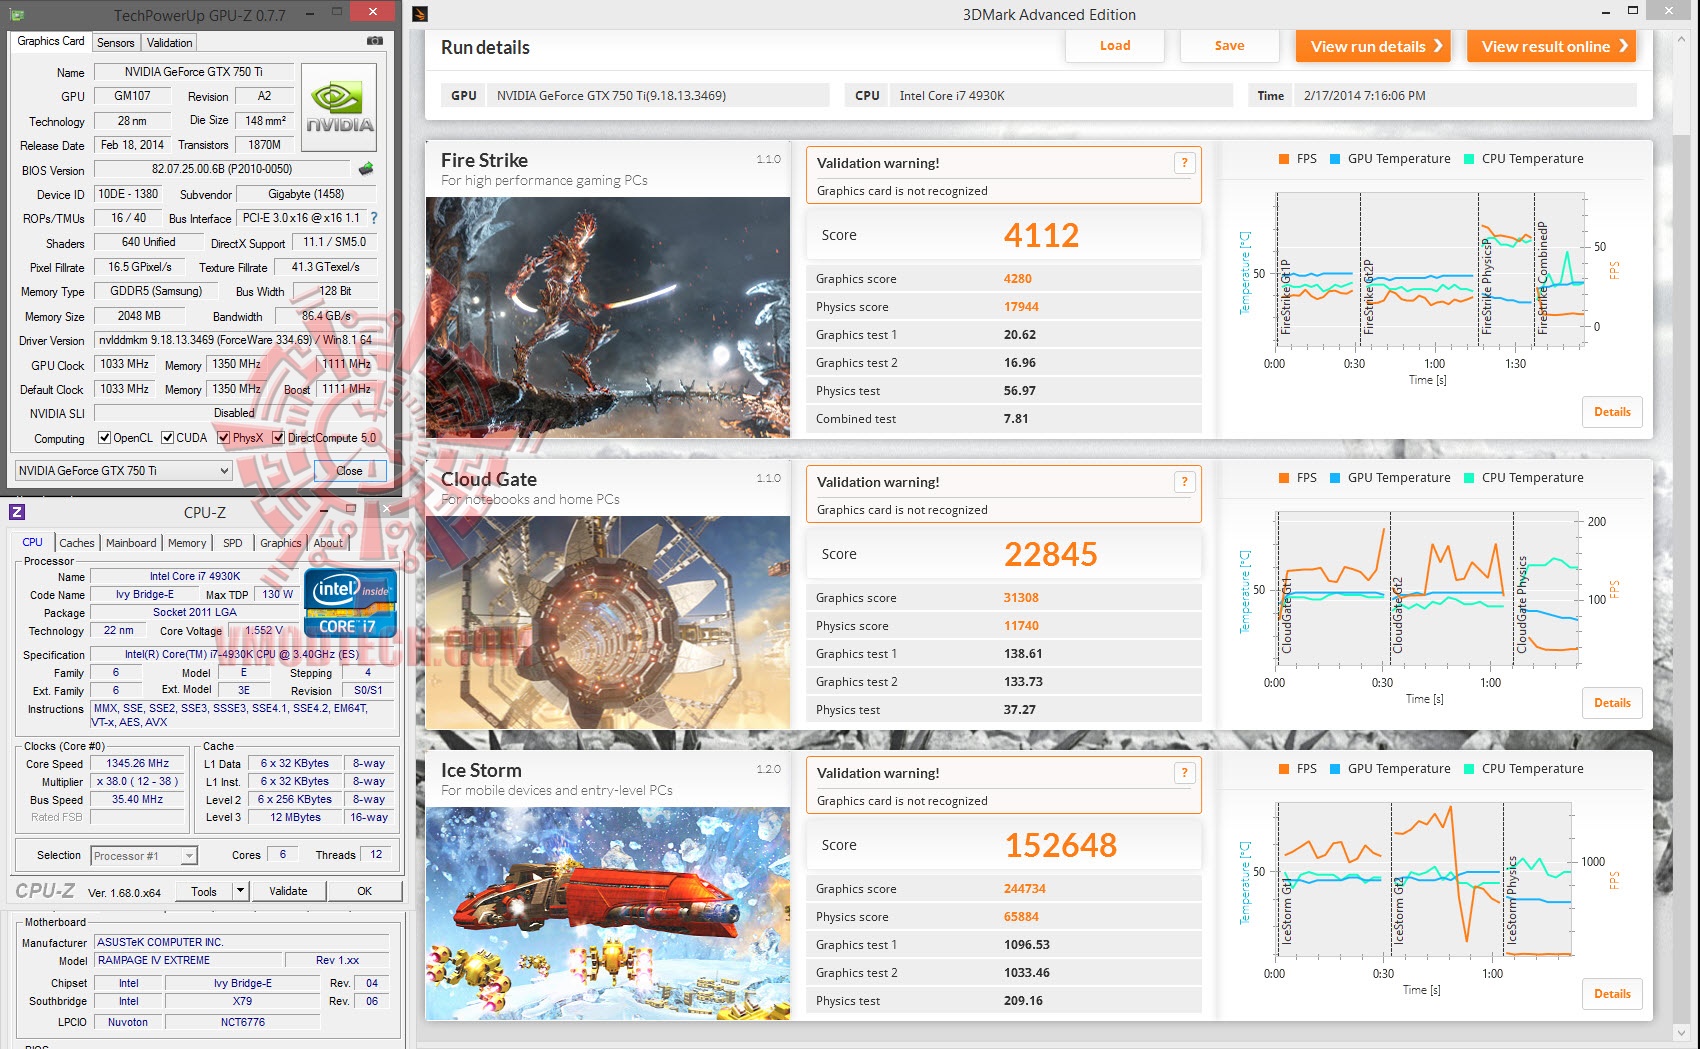The image size is (1700, 1049).
Task: Click the Tools button in CPU-Z
Action: [x=204, y=891]
